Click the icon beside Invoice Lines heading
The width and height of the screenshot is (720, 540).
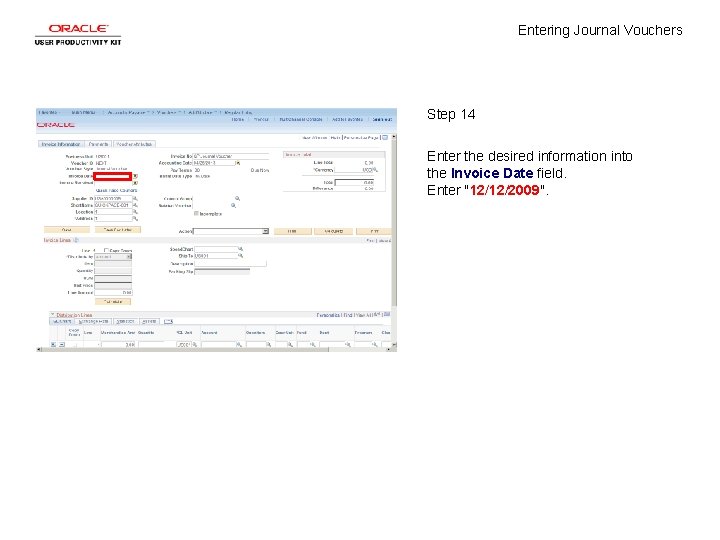(x=76, y=240)
